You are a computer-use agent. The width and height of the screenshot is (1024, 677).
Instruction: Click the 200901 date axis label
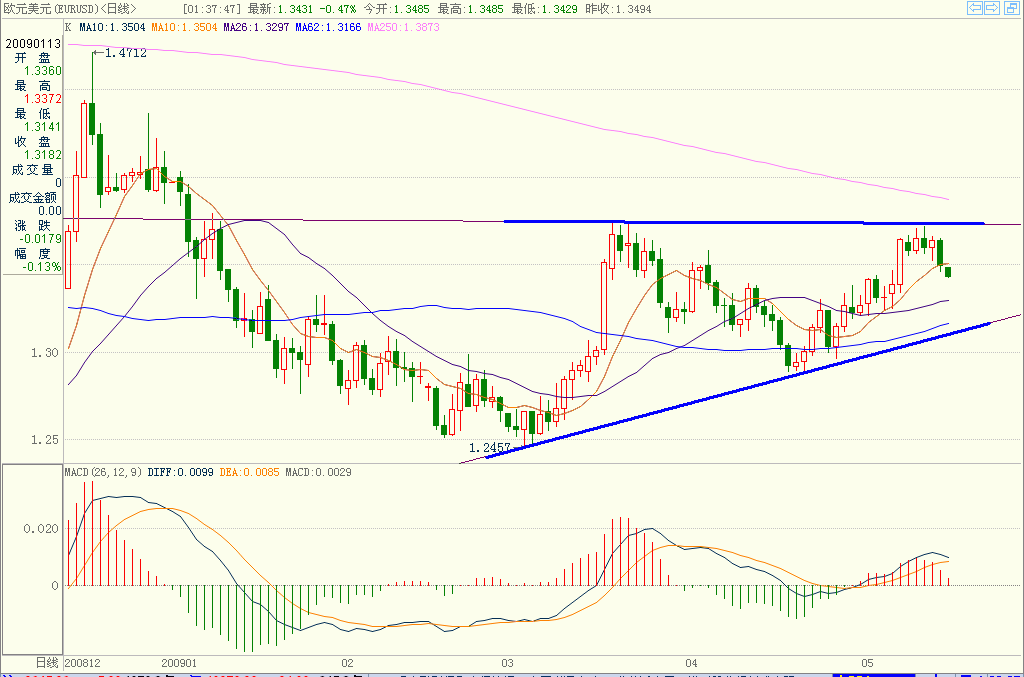179,663
